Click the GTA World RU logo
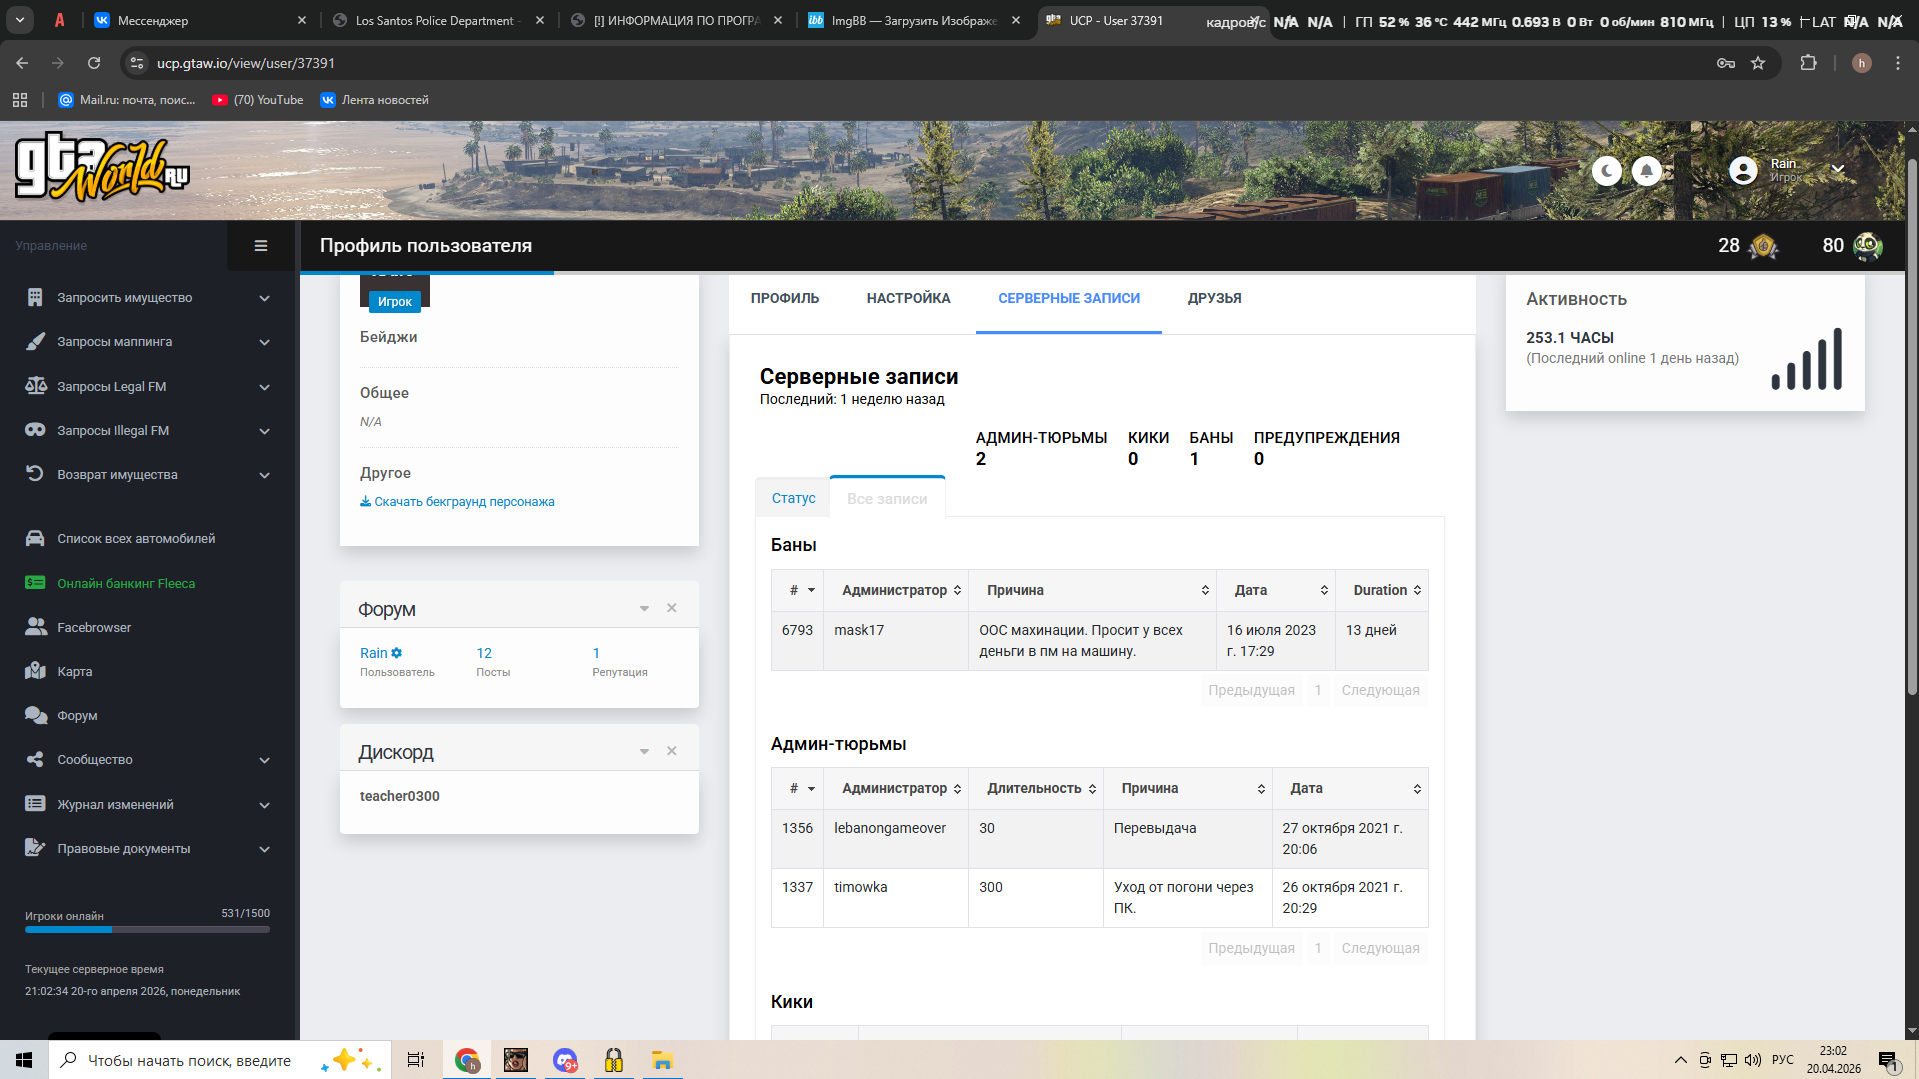The image size is (1919, 1079). pyautogui.click(x=102, y=167)
